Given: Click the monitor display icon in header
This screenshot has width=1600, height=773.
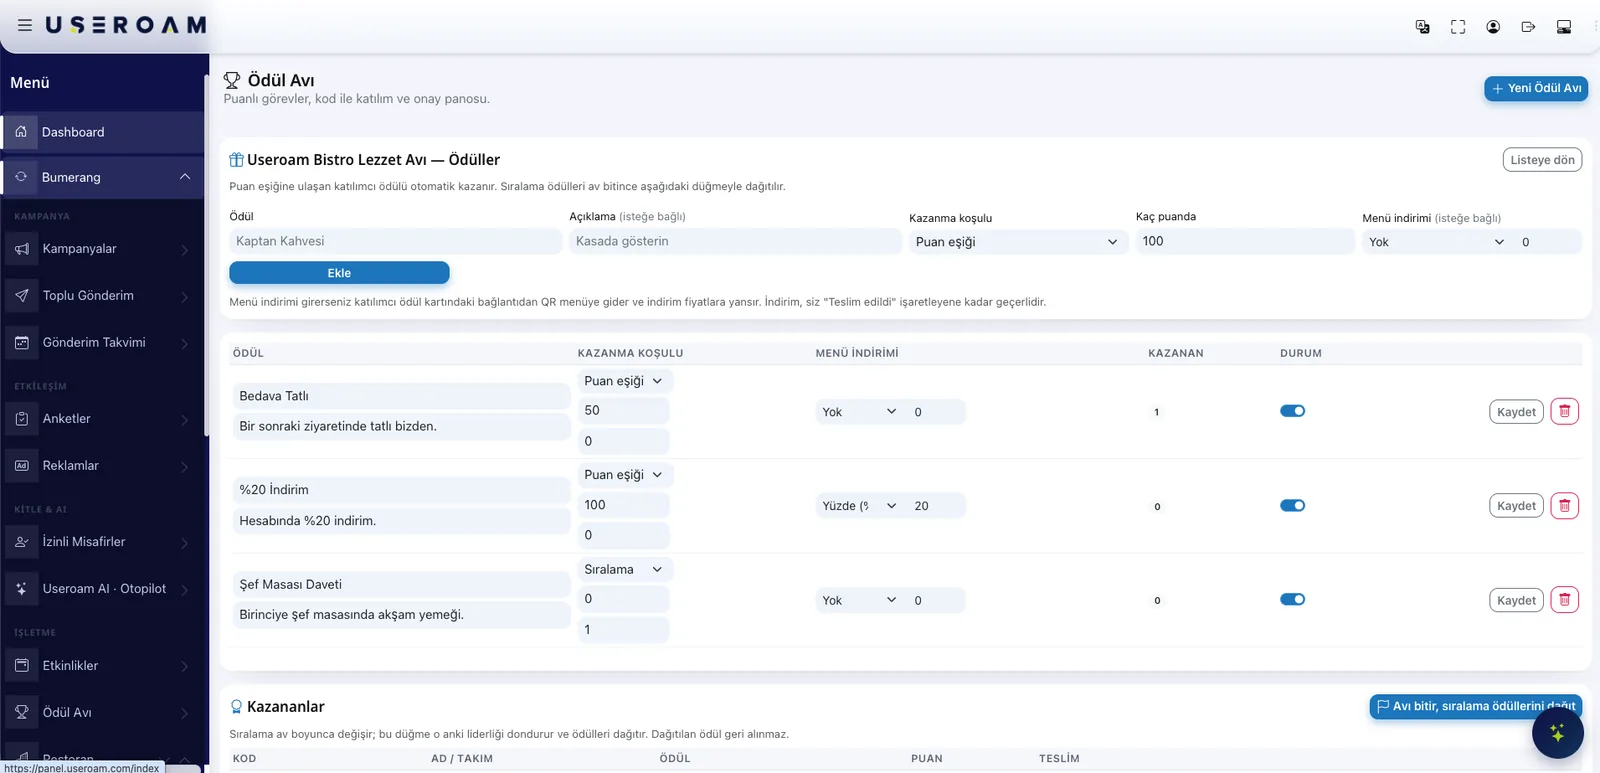Looking at the screenshot, I should click(1564, 27).
